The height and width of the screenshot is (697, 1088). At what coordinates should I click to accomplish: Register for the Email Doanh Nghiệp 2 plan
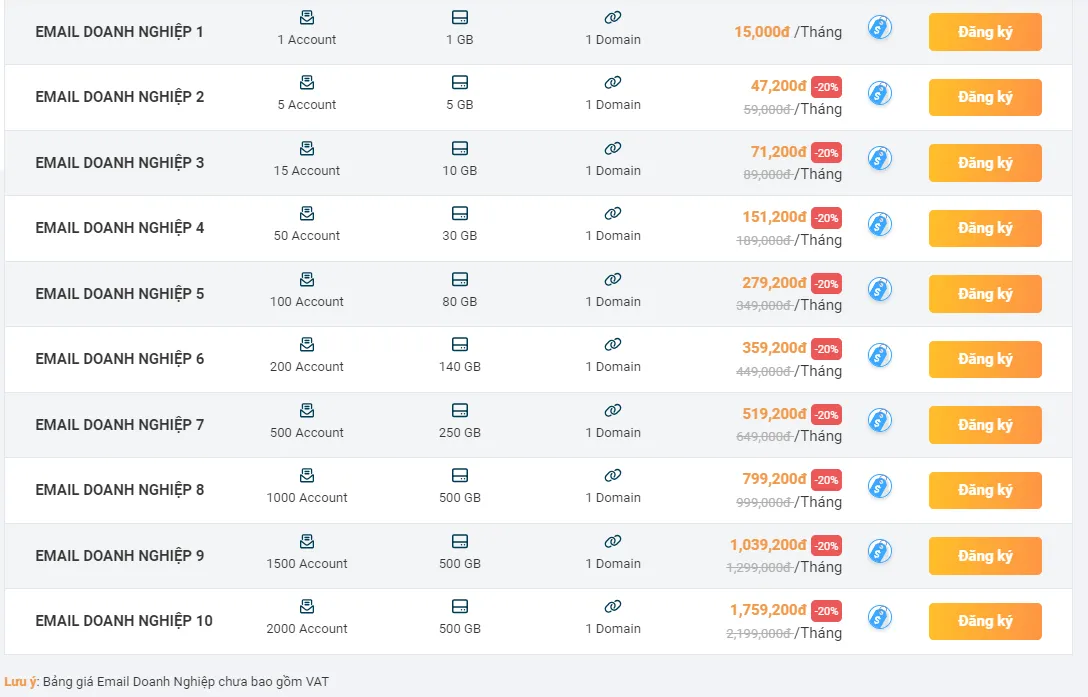(985, 97)
